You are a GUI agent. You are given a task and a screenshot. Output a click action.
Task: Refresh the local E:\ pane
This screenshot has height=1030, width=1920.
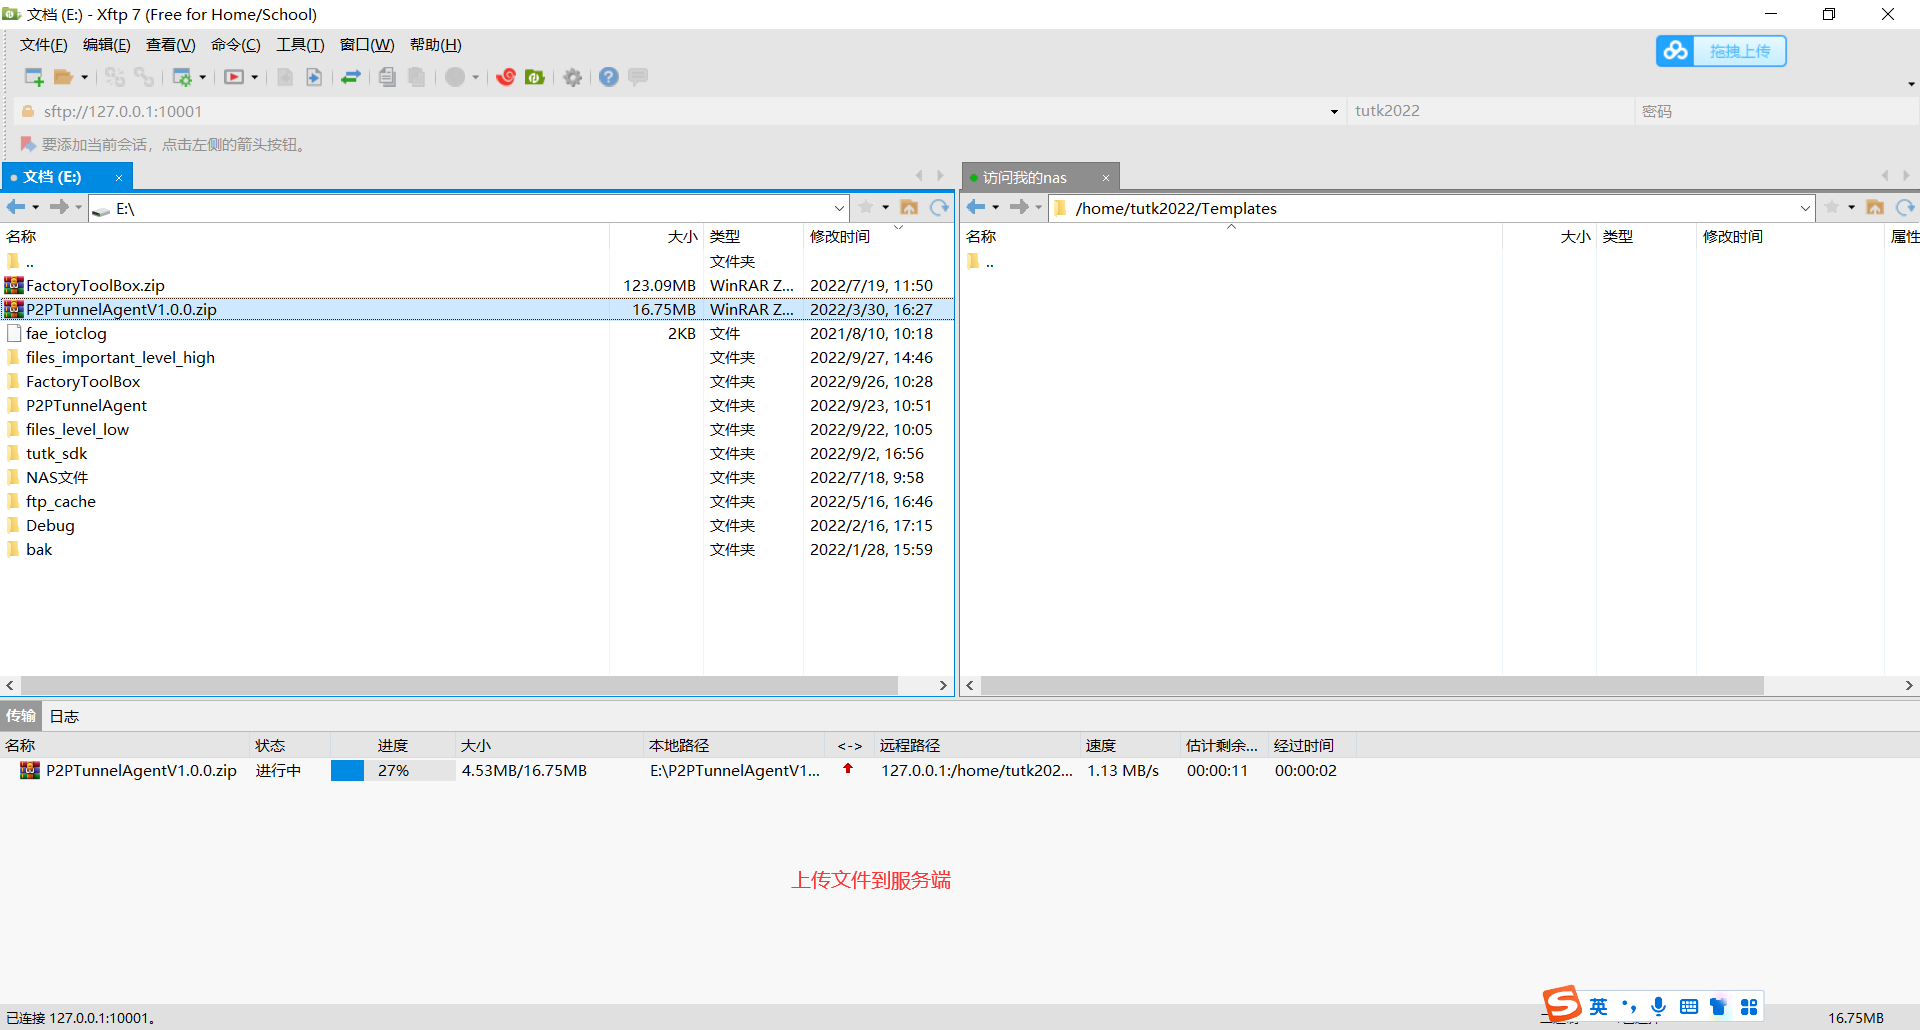(939, 207)
